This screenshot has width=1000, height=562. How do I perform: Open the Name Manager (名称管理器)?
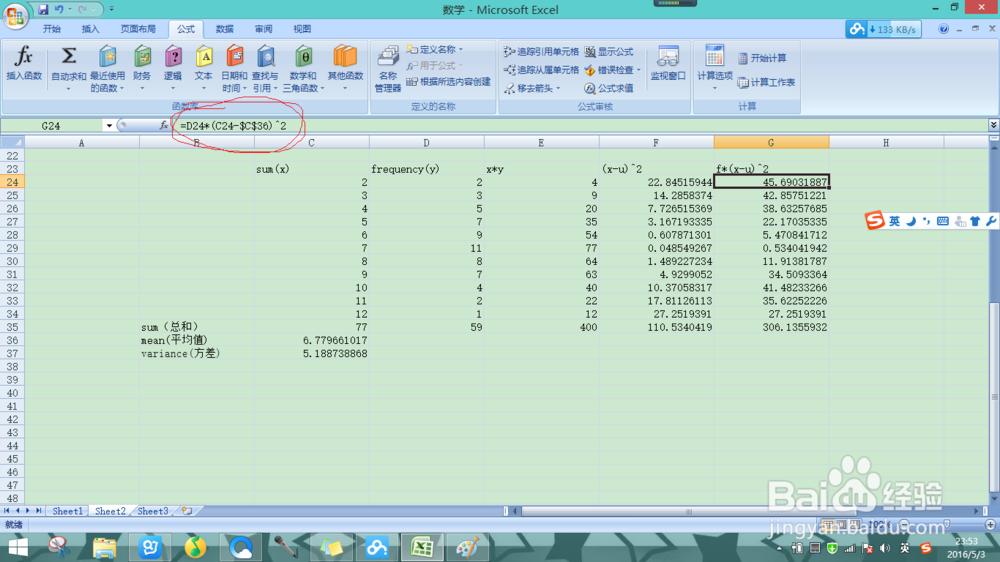388,69
